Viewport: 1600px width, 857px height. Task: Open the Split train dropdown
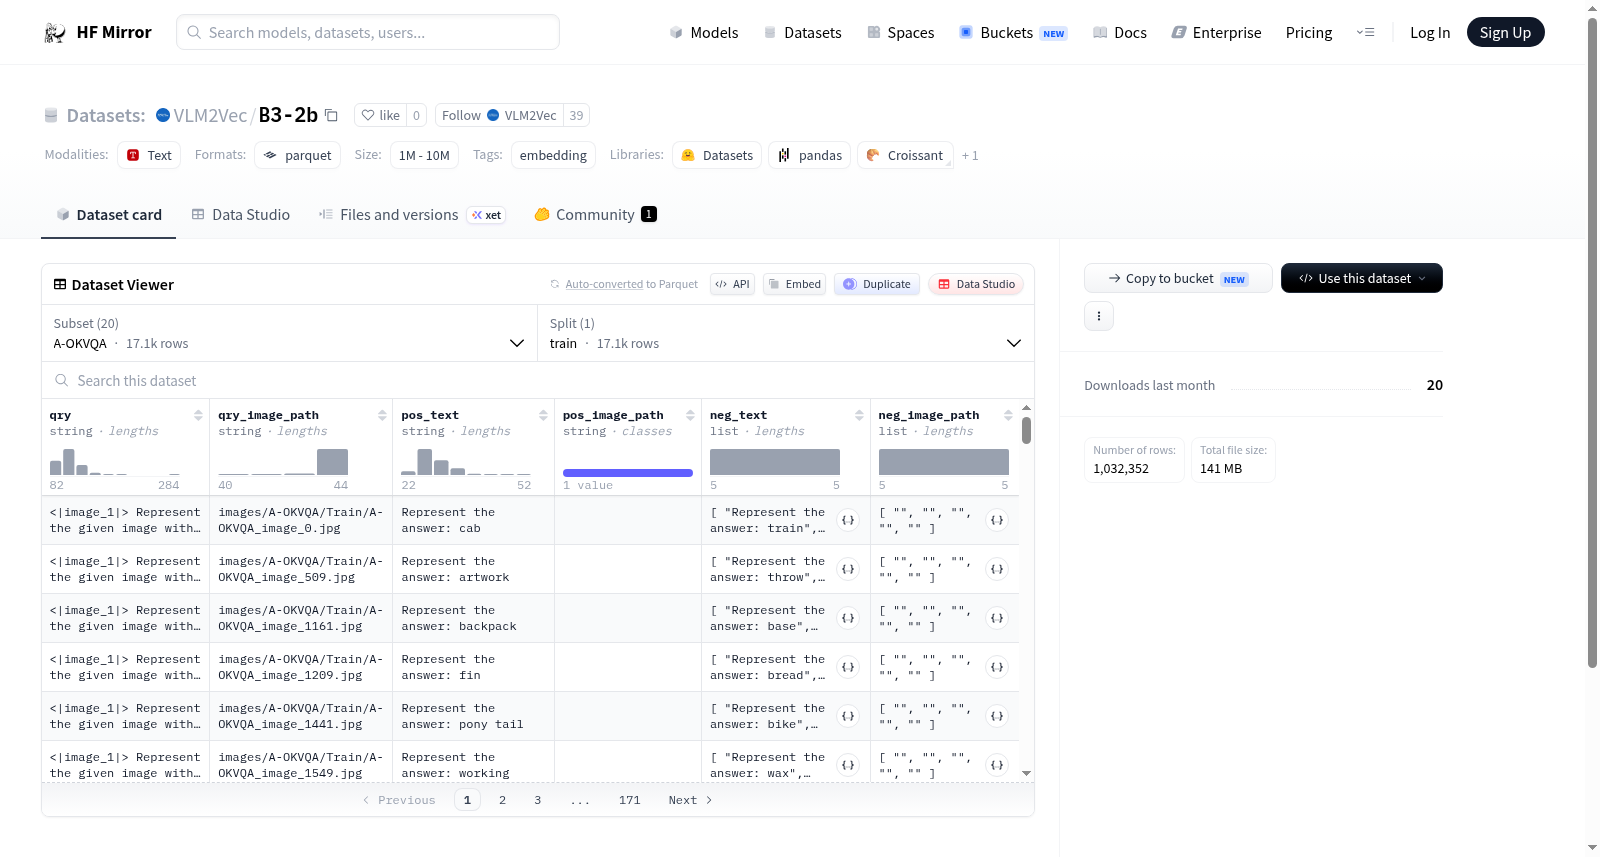(785, 333)
